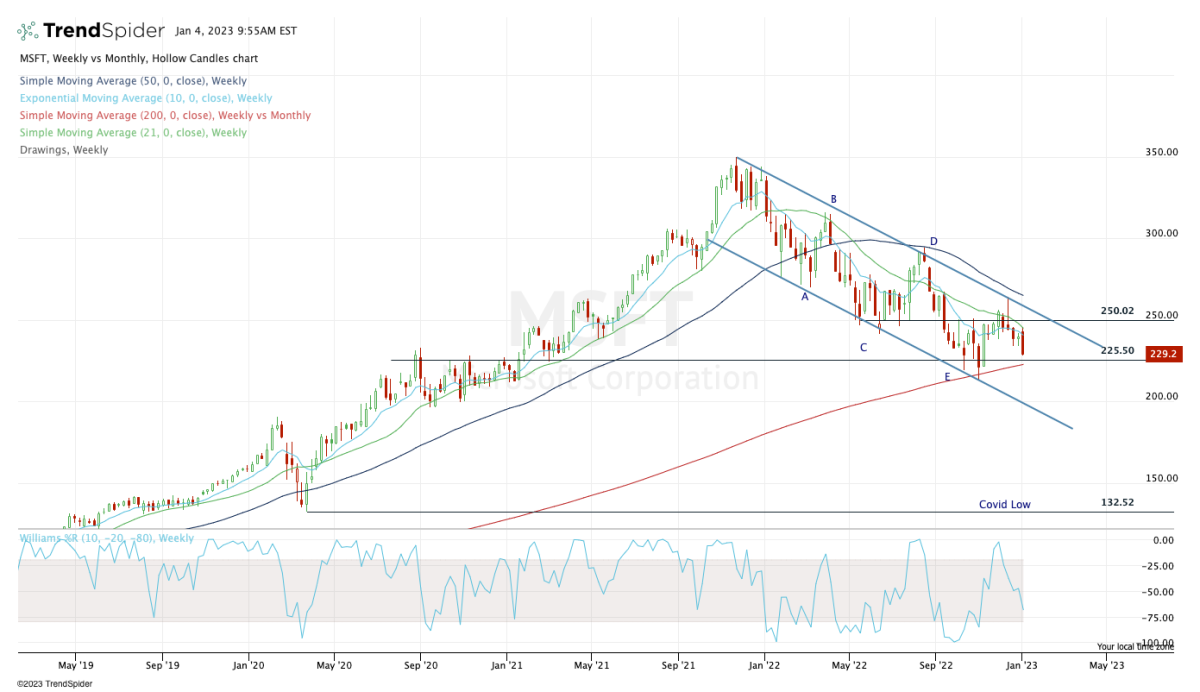This screenshot has height=692, width=1200.
Task: Select the wave label D marker
Action: point(933,241)
